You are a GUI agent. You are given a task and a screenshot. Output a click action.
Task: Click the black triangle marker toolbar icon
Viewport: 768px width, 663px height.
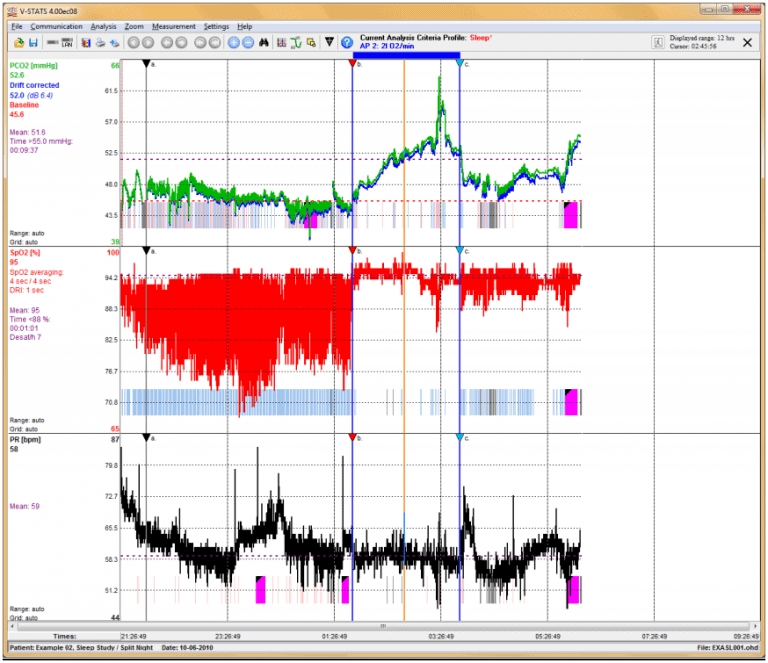click(x=330, y=43)
